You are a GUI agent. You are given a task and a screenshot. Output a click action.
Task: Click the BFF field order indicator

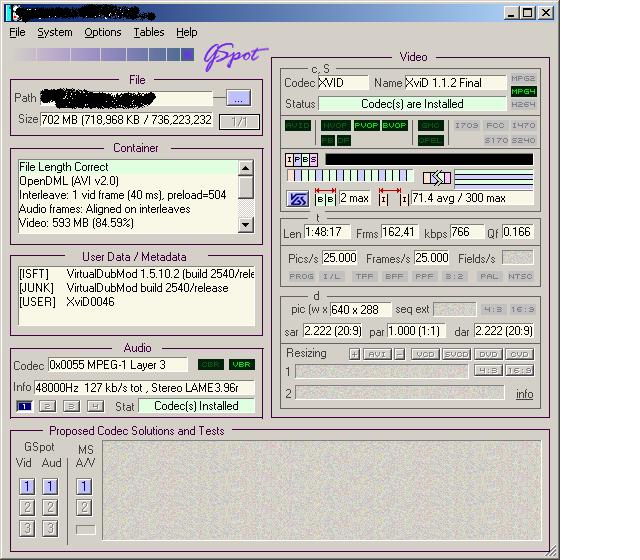coord(394,276)
